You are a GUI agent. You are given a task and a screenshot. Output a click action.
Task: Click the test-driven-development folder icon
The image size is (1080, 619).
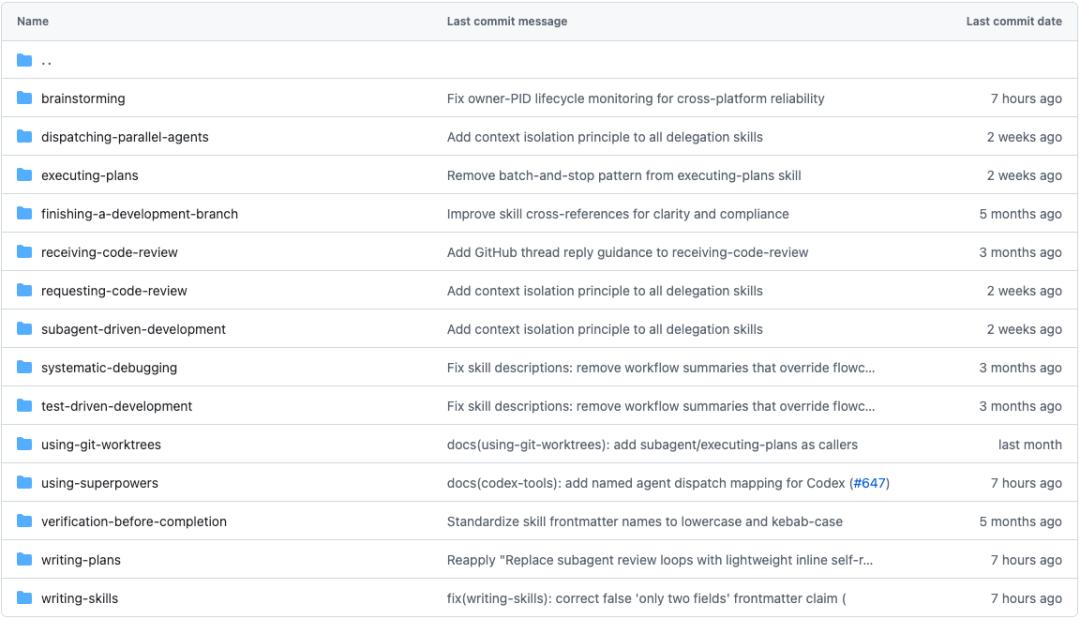[x=25, y=406]
